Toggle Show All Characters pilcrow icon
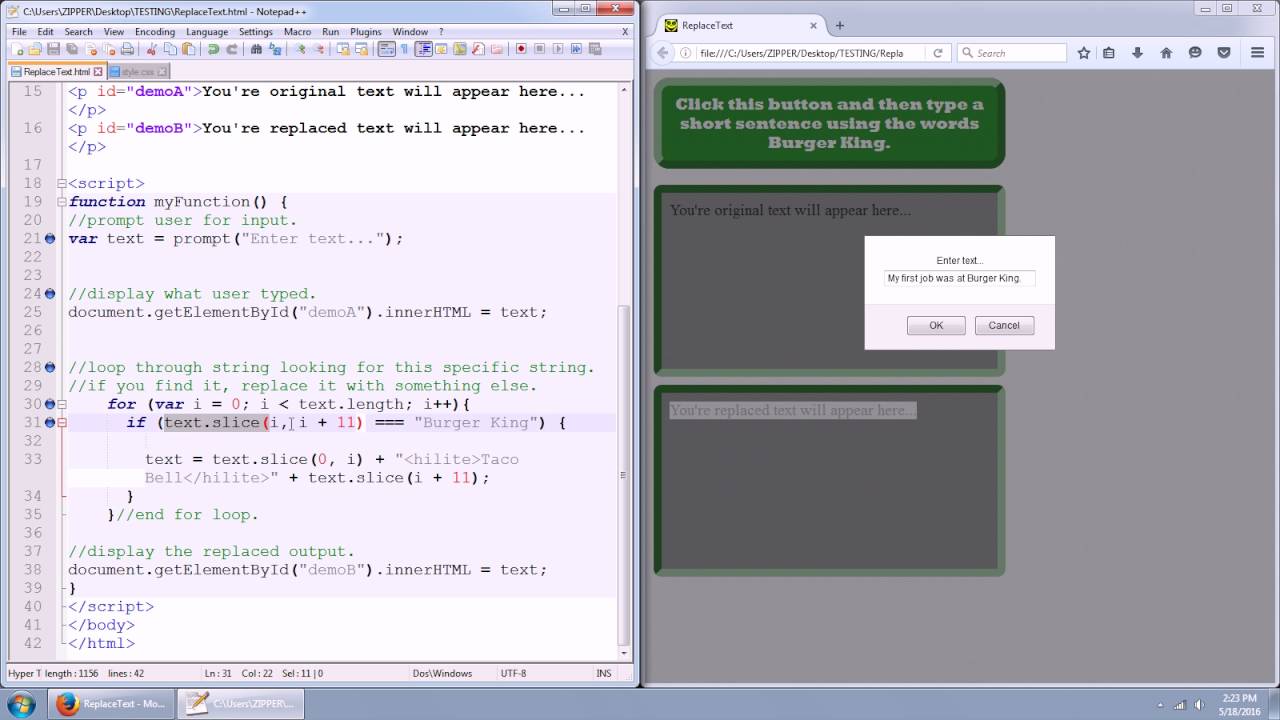Image resolution: width=1280 pixels, height=720 pixels. point(404,49)
